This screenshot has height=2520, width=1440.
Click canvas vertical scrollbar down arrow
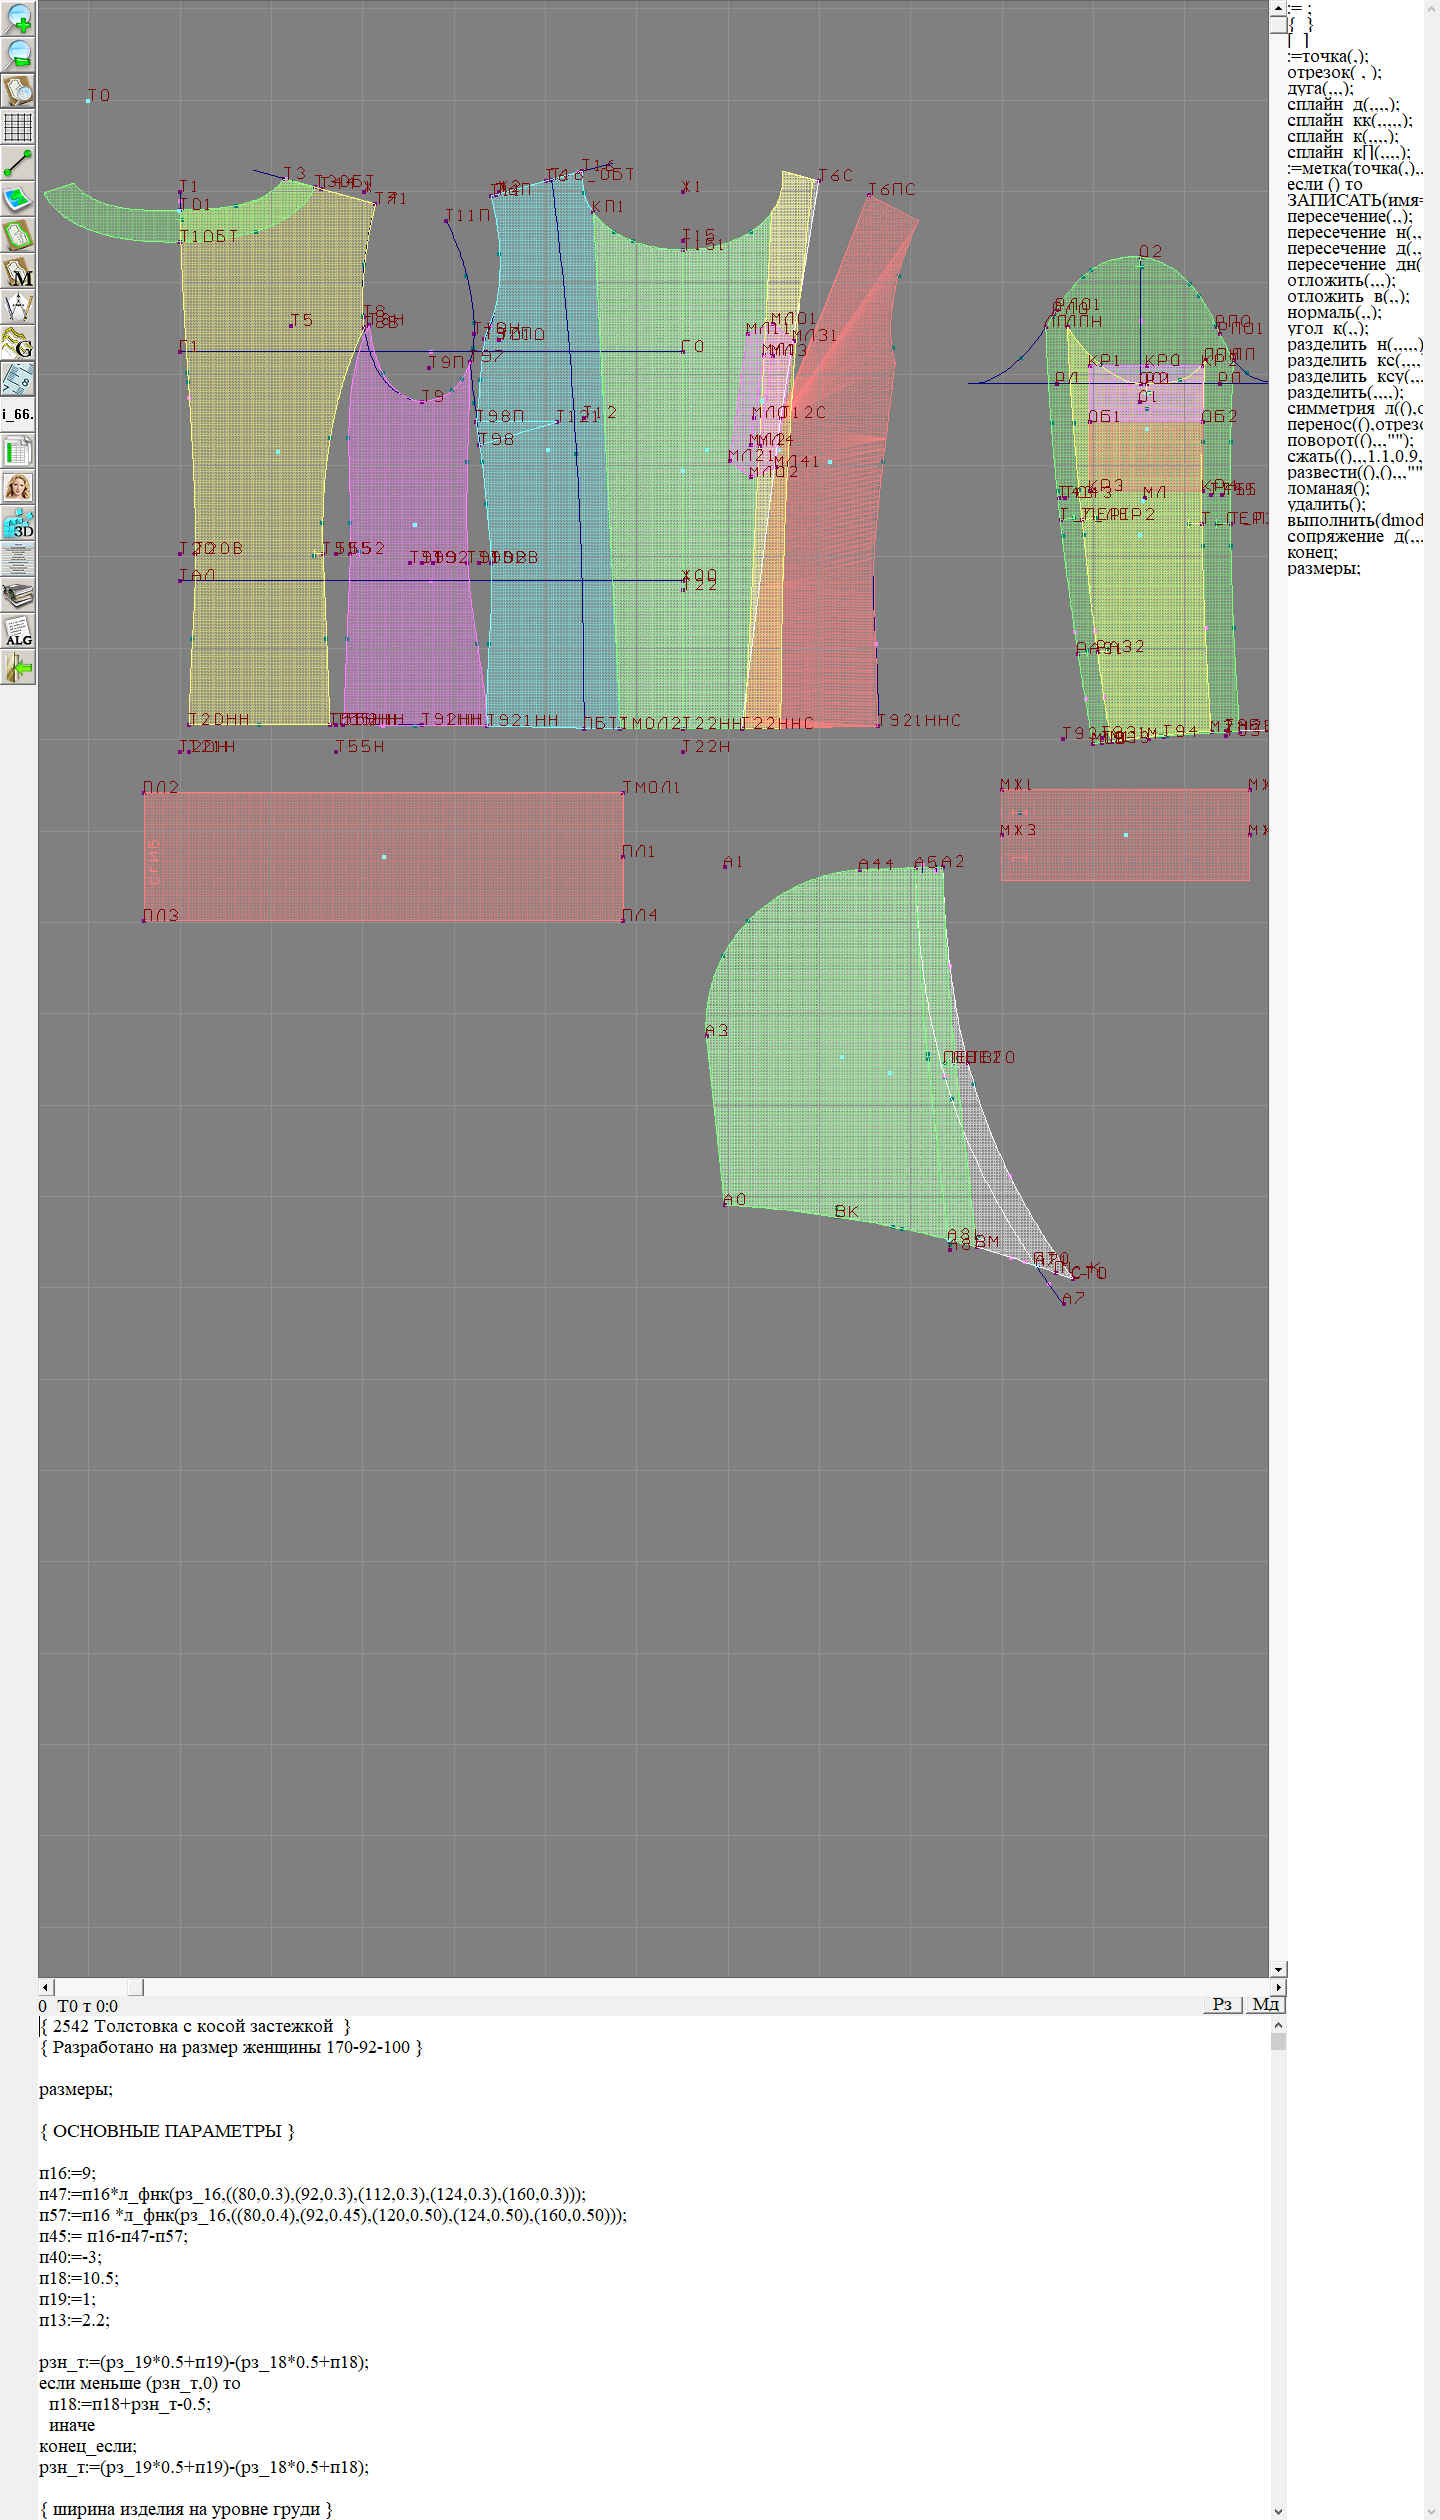(1278, 1969)
